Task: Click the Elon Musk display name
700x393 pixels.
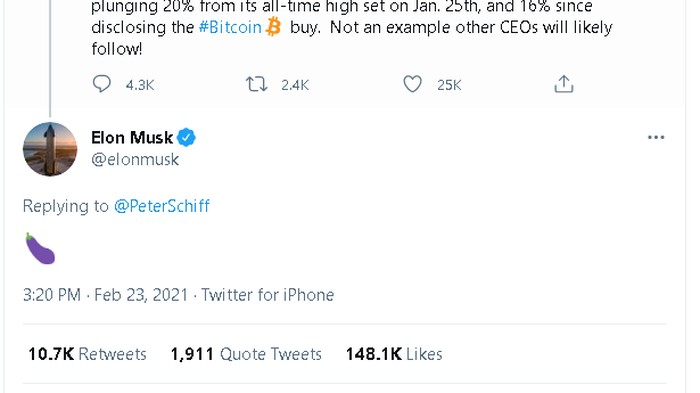Action: [132, 138]
